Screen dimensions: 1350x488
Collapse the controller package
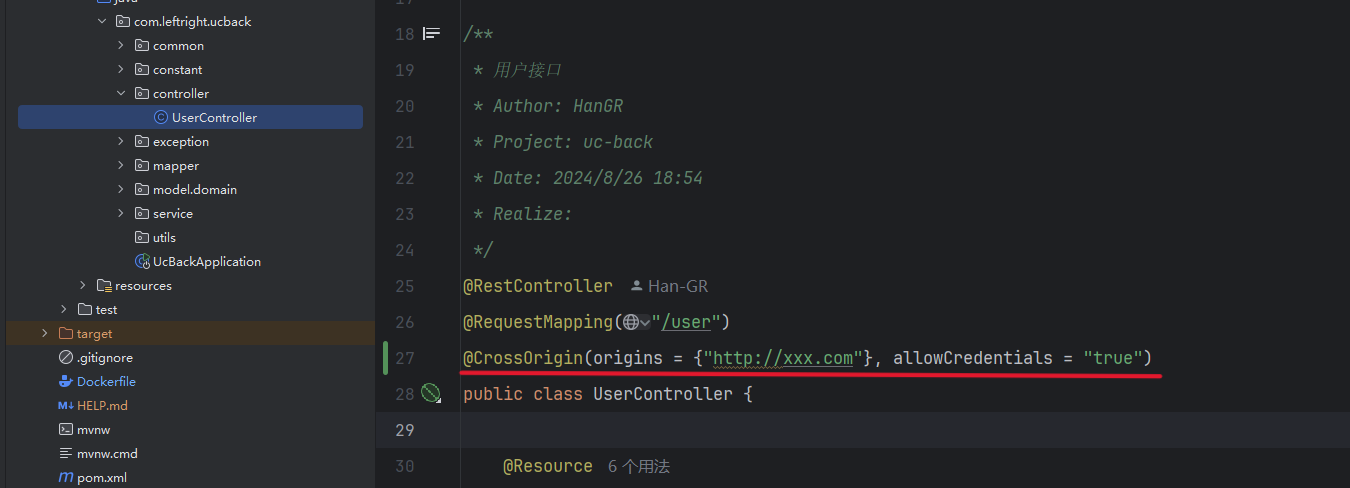point(121,93)
